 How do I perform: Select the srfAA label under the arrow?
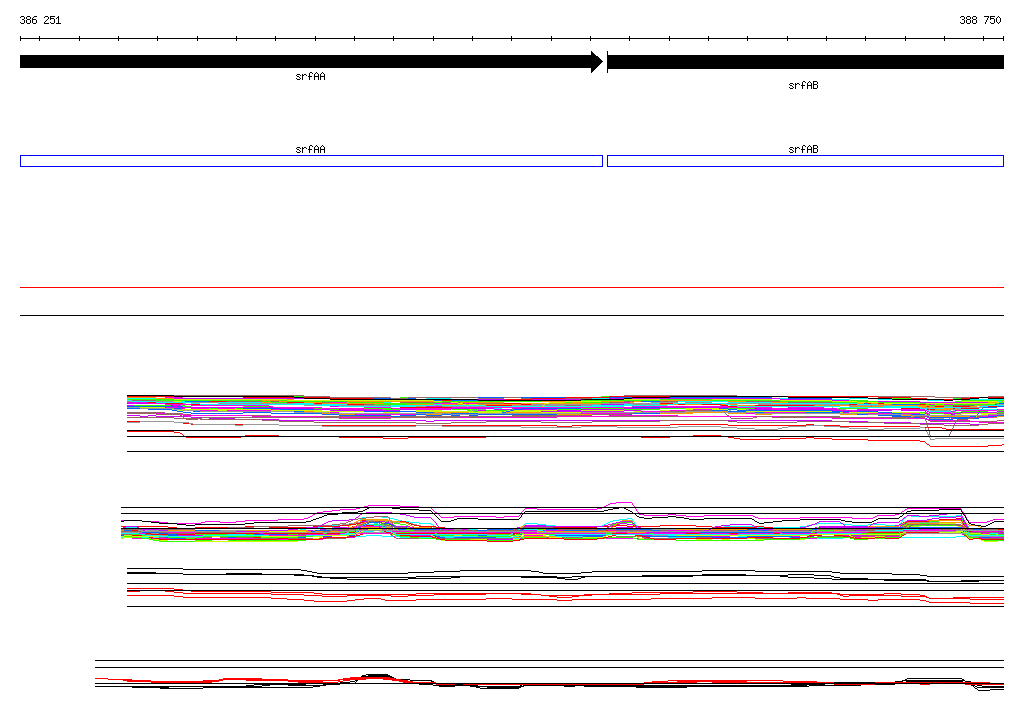click(310, 76)
